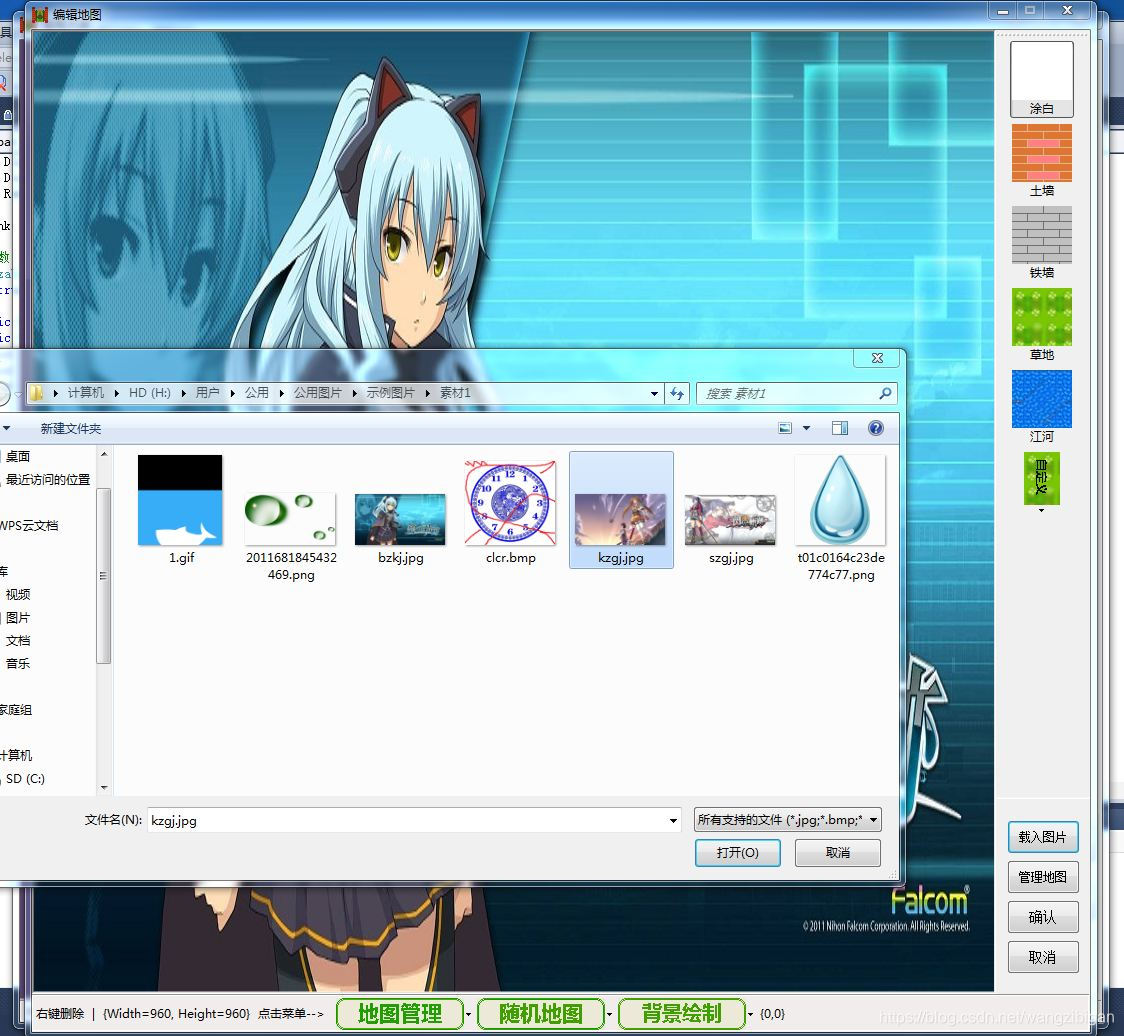The height and width of the screenshot is (1036, 1124).
Task: Open 视频 library in navigation pane
Action: pyautogui.click(x=18, y=594)
